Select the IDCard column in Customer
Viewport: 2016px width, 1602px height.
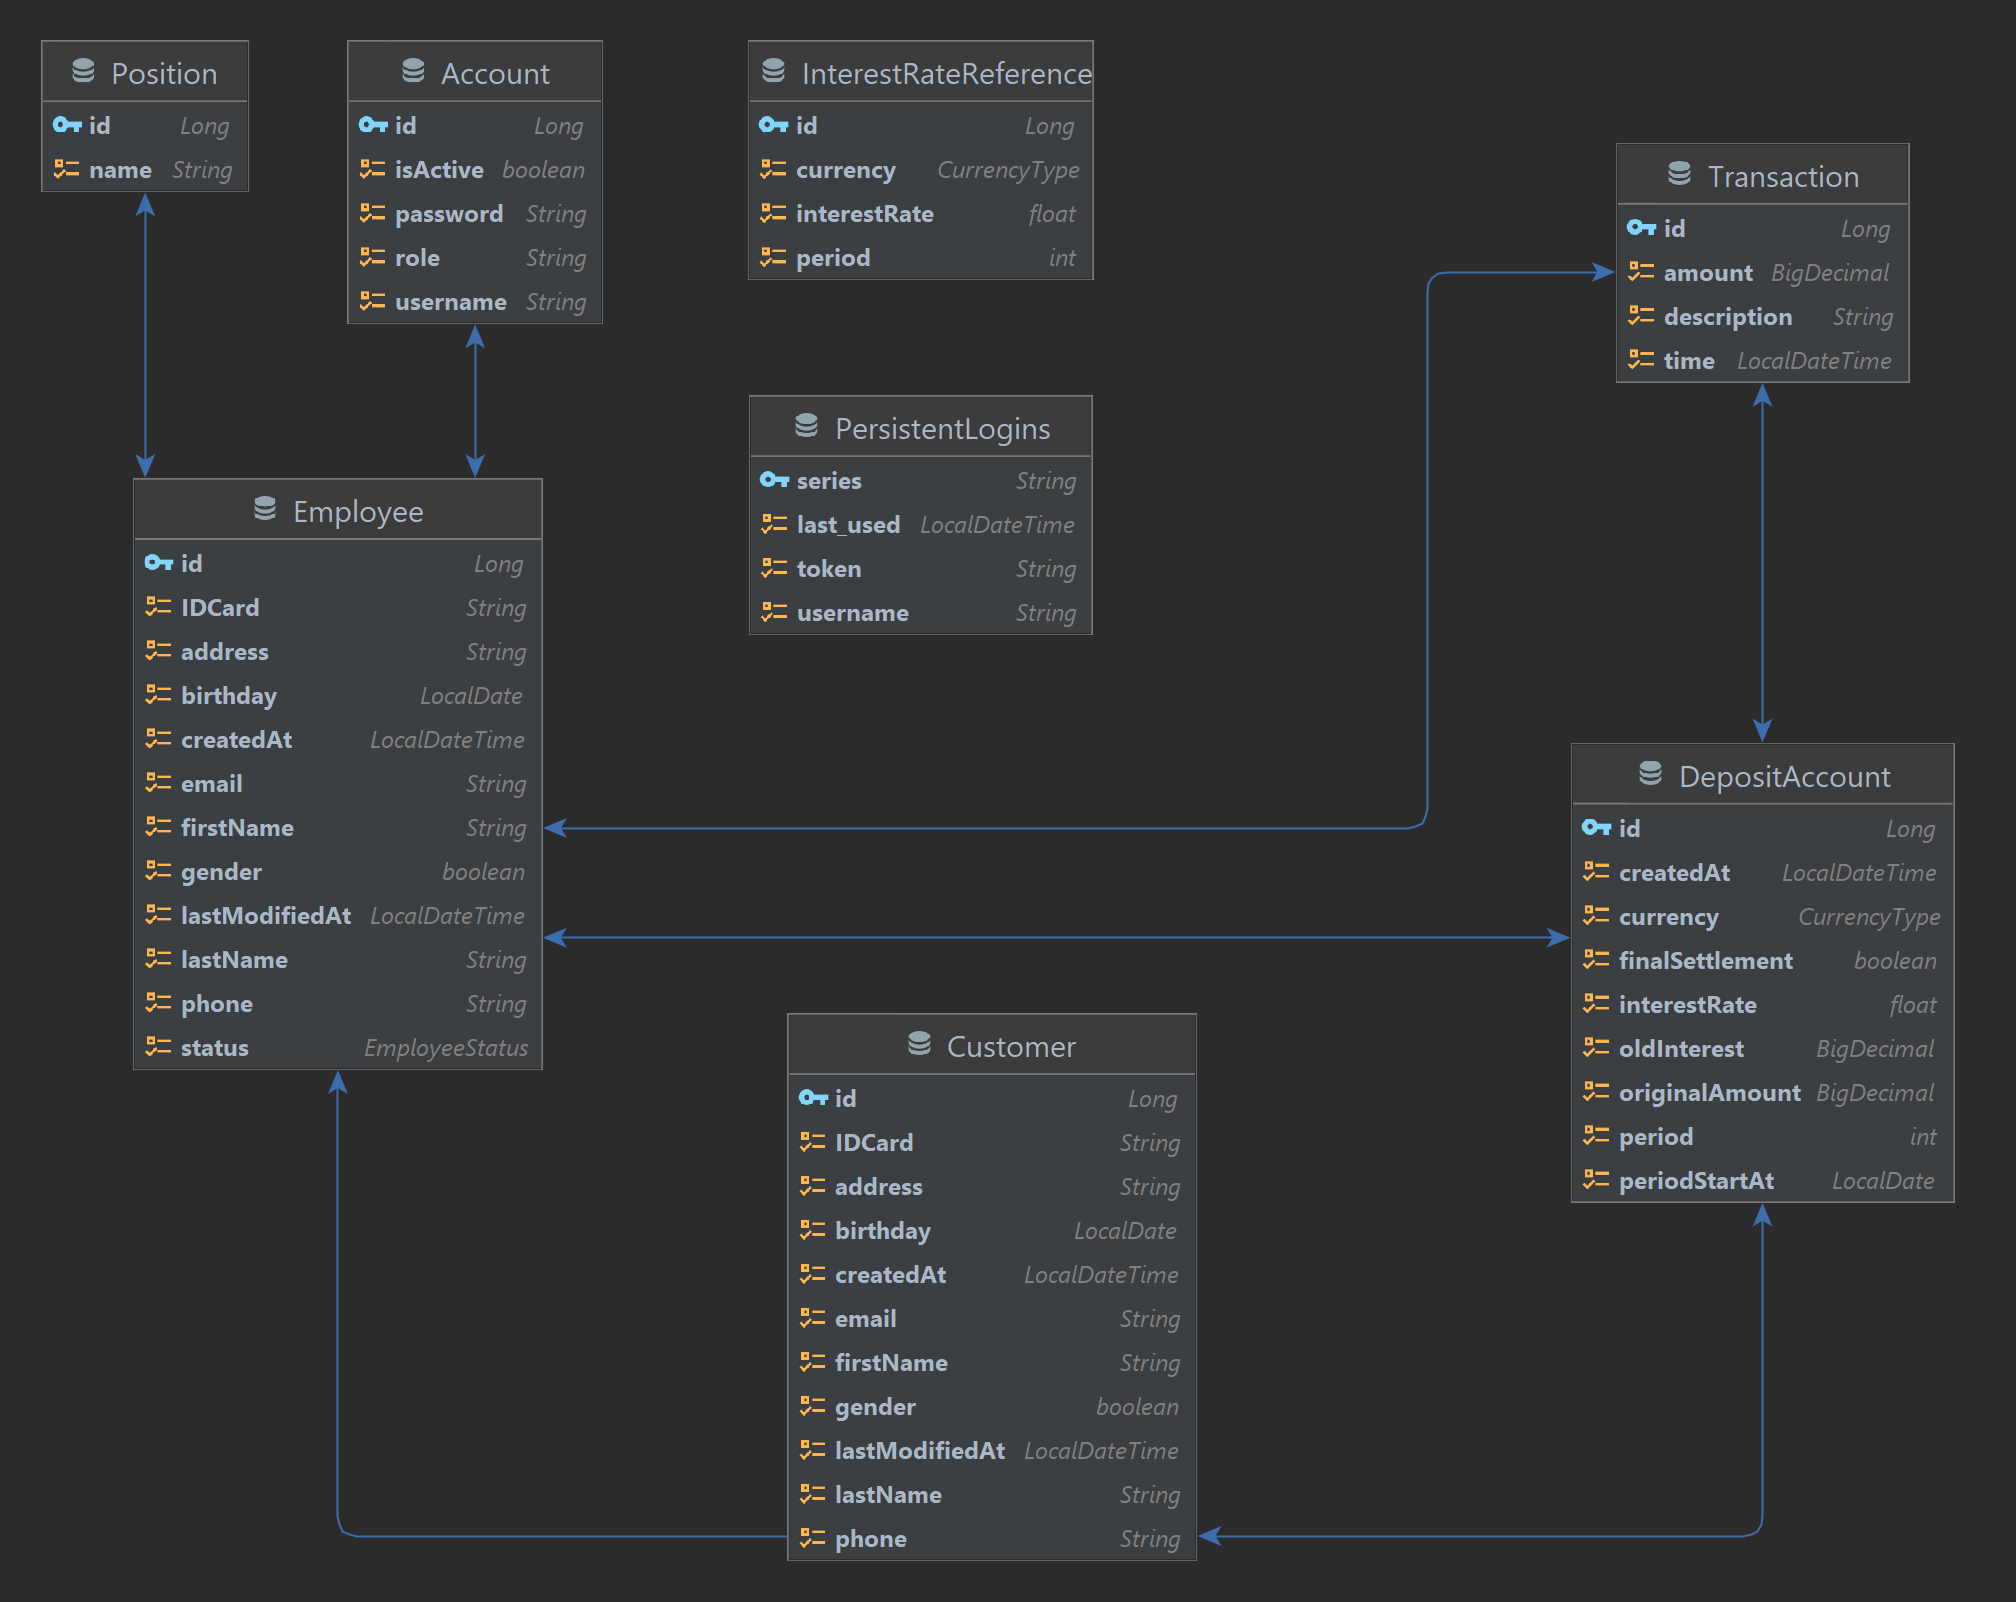pyautogui.click(x=992, y=1142)
